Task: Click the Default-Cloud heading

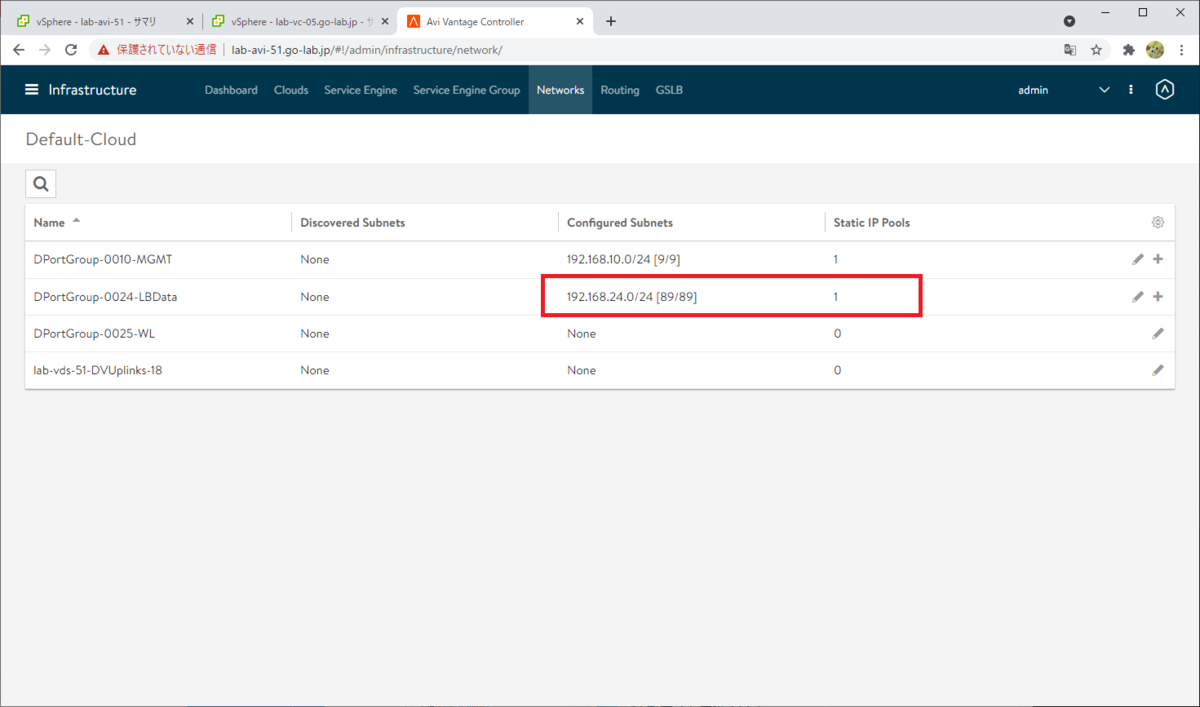Action: pyautogui.click(x=81, y=139)
